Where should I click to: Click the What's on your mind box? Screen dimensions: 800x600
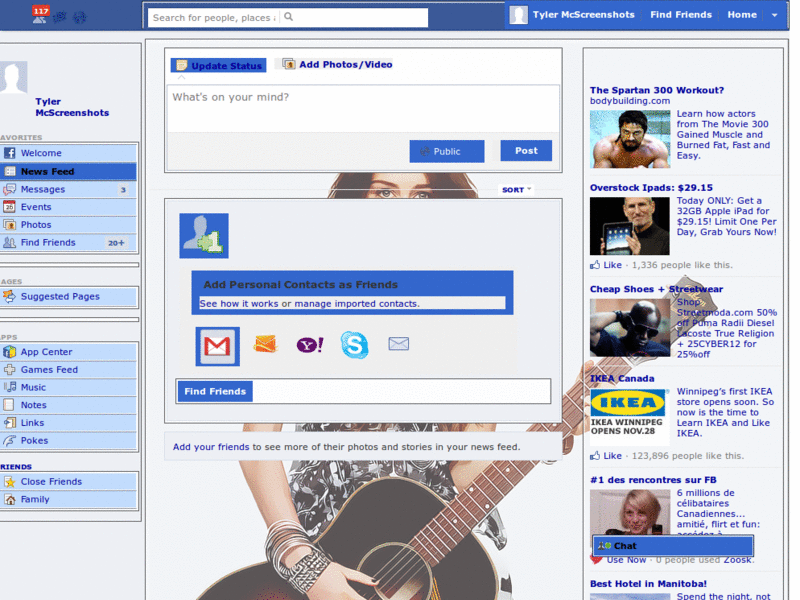click(363, 109)
